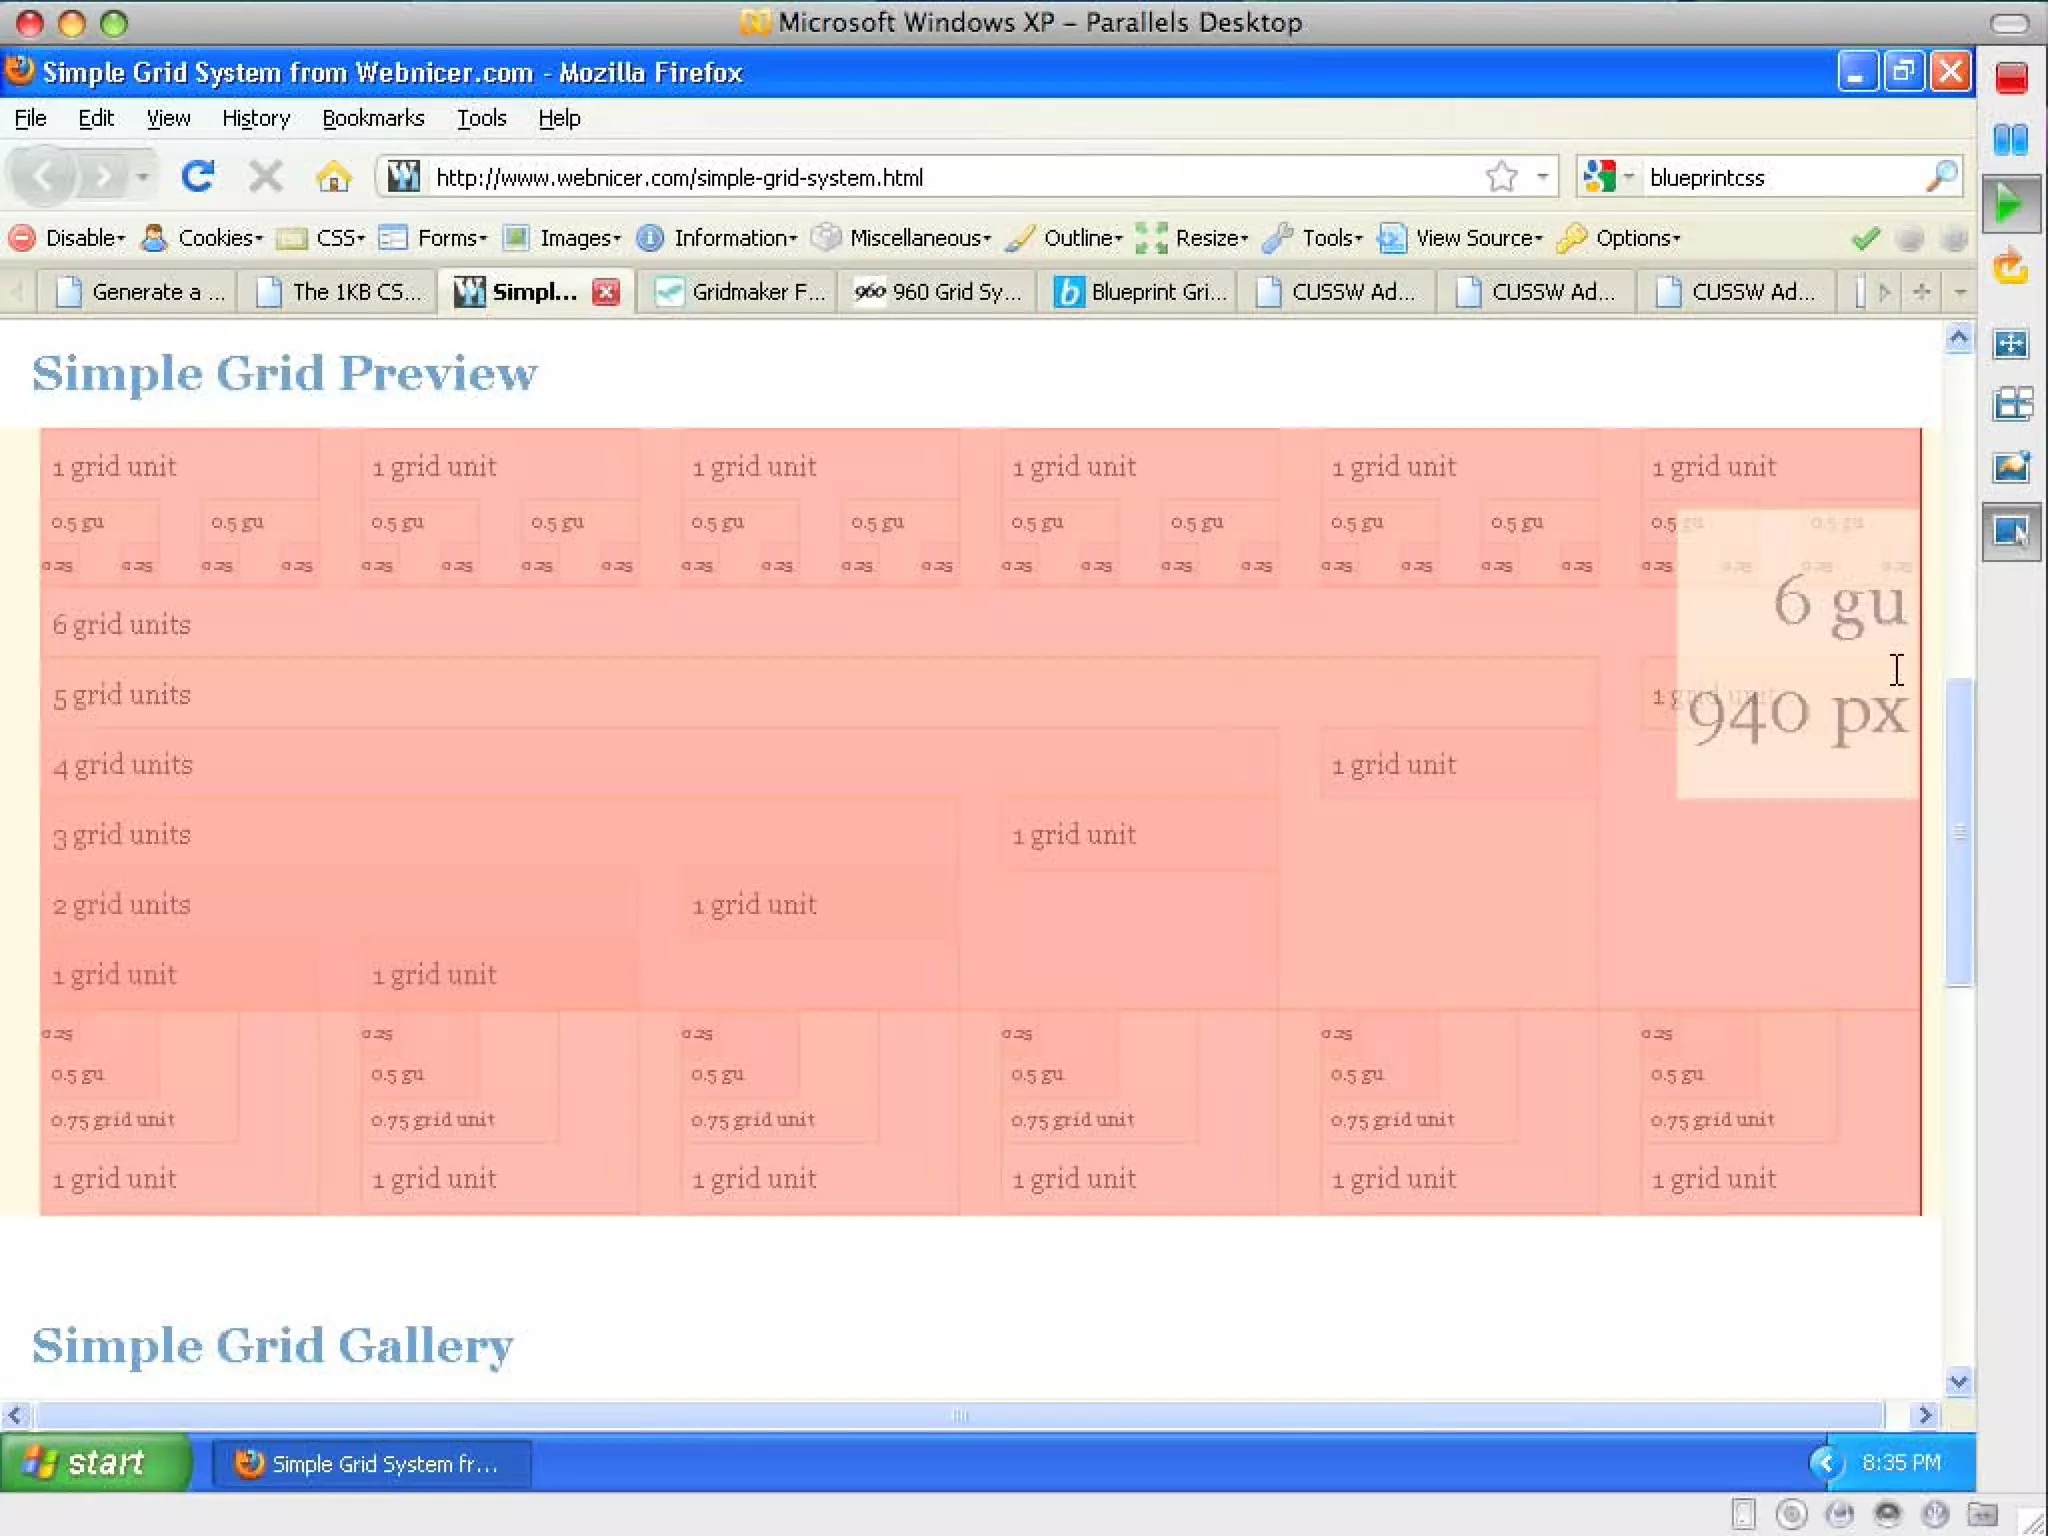This screenshot has width=2048, height=1536.
Task: Click the Reload page icon
Action: [197, 177]
